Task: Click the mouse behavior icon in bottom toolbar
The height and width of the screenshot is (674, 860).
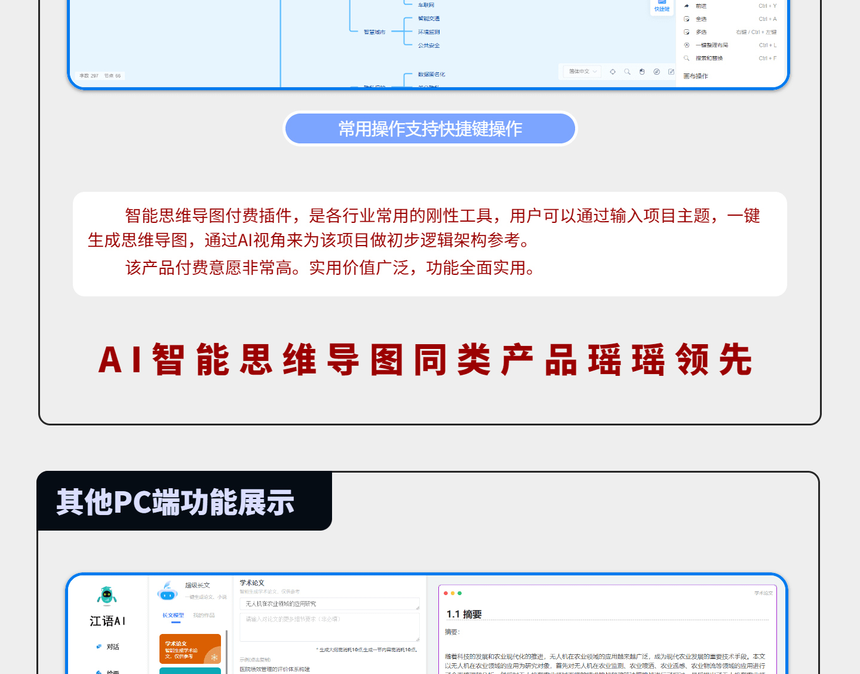Action: pos(642,72)
